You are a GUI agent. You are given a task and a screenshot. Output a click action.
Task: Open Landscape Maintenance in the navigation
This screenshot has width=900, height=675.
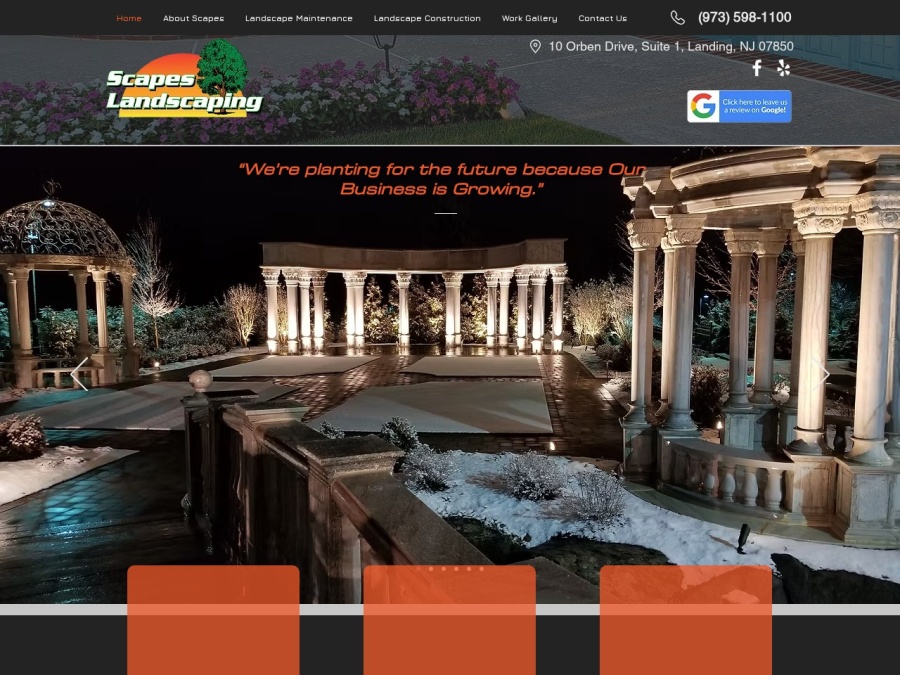click(x=298, y=18)
